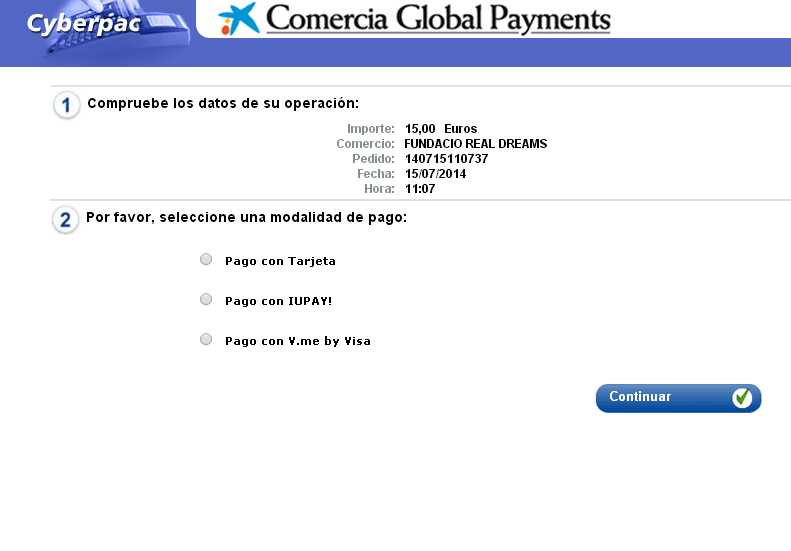
Task: Click order number '140715110737'
Action: coord(446,159)
